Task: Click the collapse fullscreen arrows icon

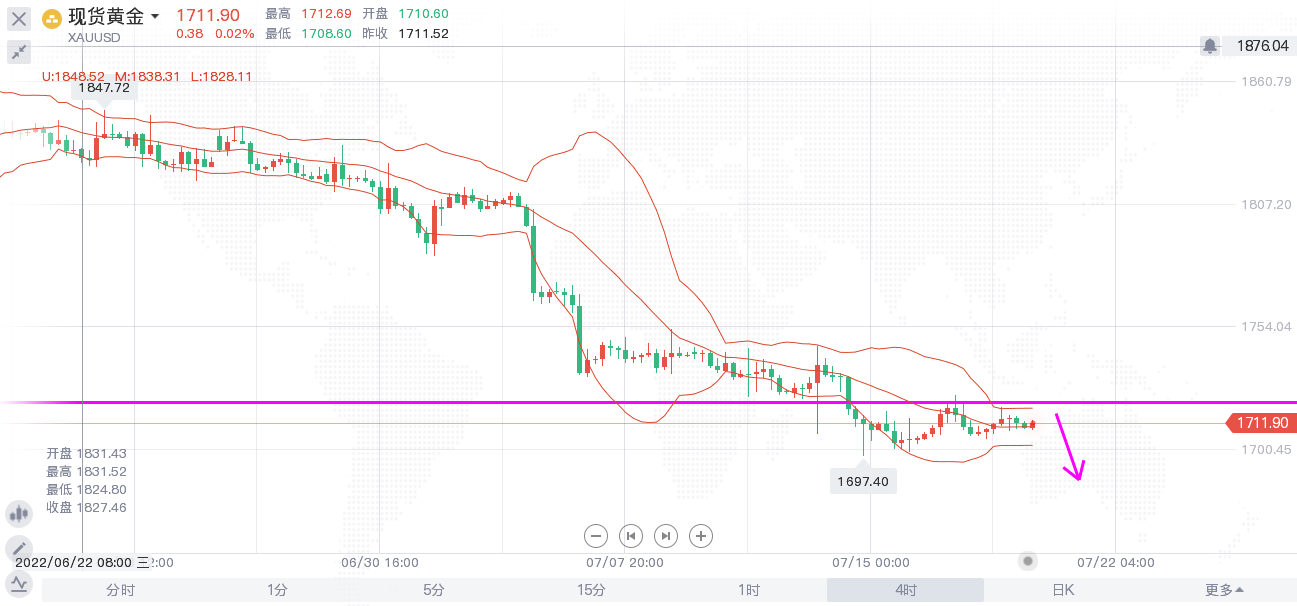Action: pos(19,52)
